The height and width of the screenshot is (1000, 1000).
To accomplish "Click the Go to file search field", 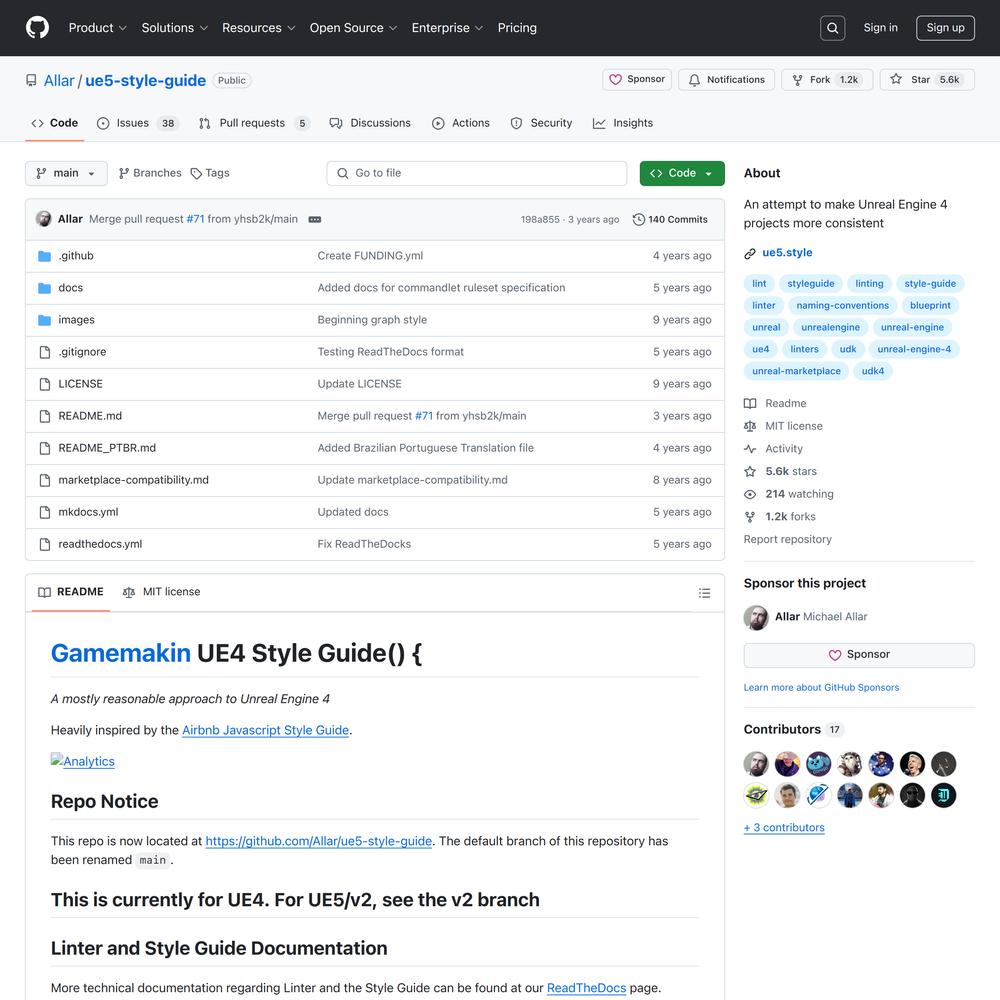I will 476,173.
